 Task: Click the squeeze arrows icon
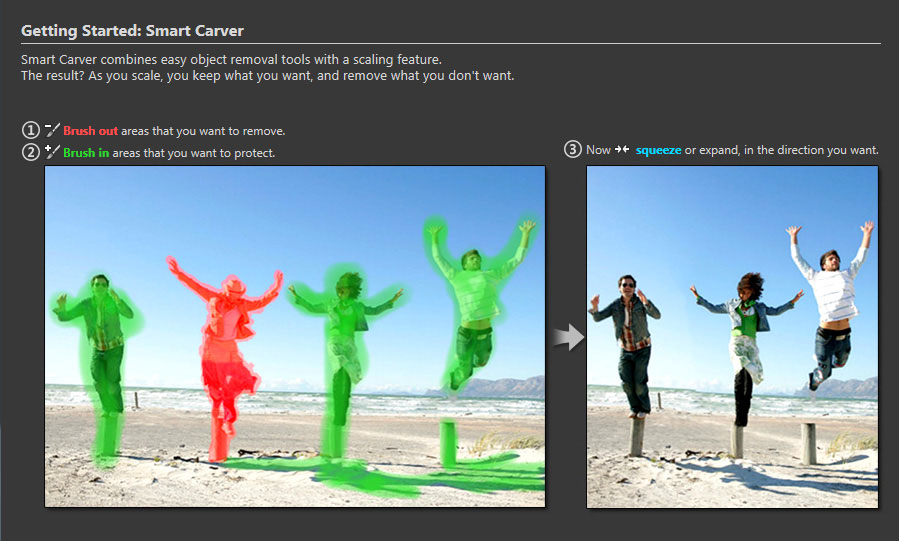pyautogui.click(x=622, y=150)
